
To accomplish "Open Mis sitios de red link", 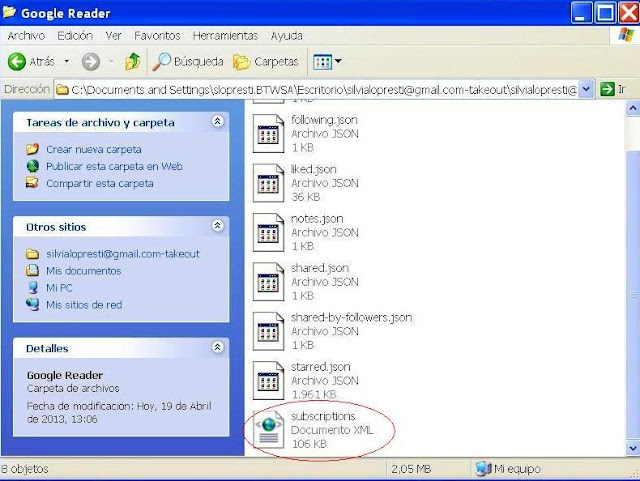I will (84, 305).
